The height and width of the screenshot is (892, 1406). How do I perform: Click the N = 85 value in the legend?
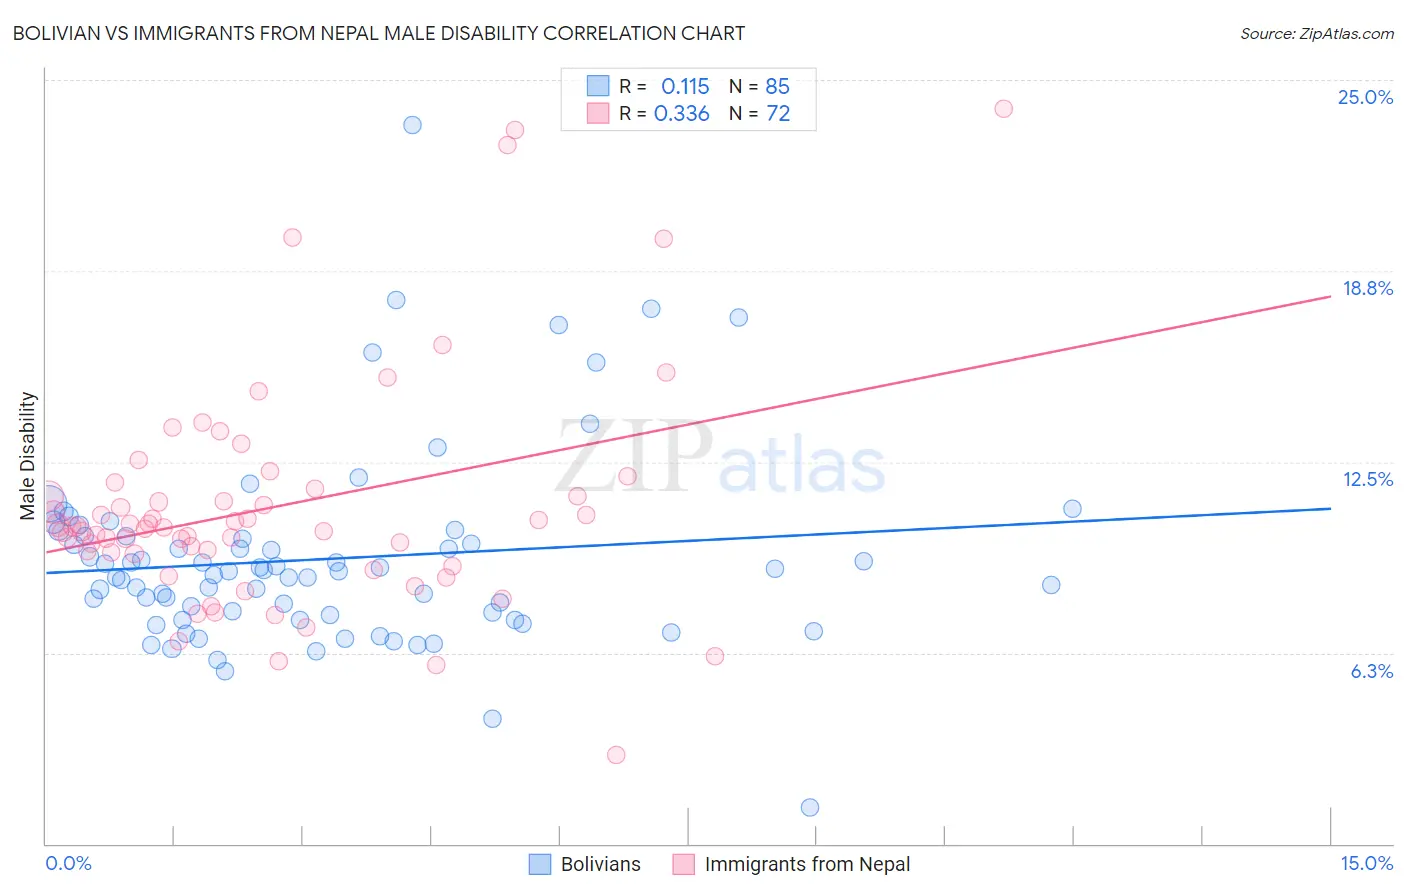click(759, 86)
